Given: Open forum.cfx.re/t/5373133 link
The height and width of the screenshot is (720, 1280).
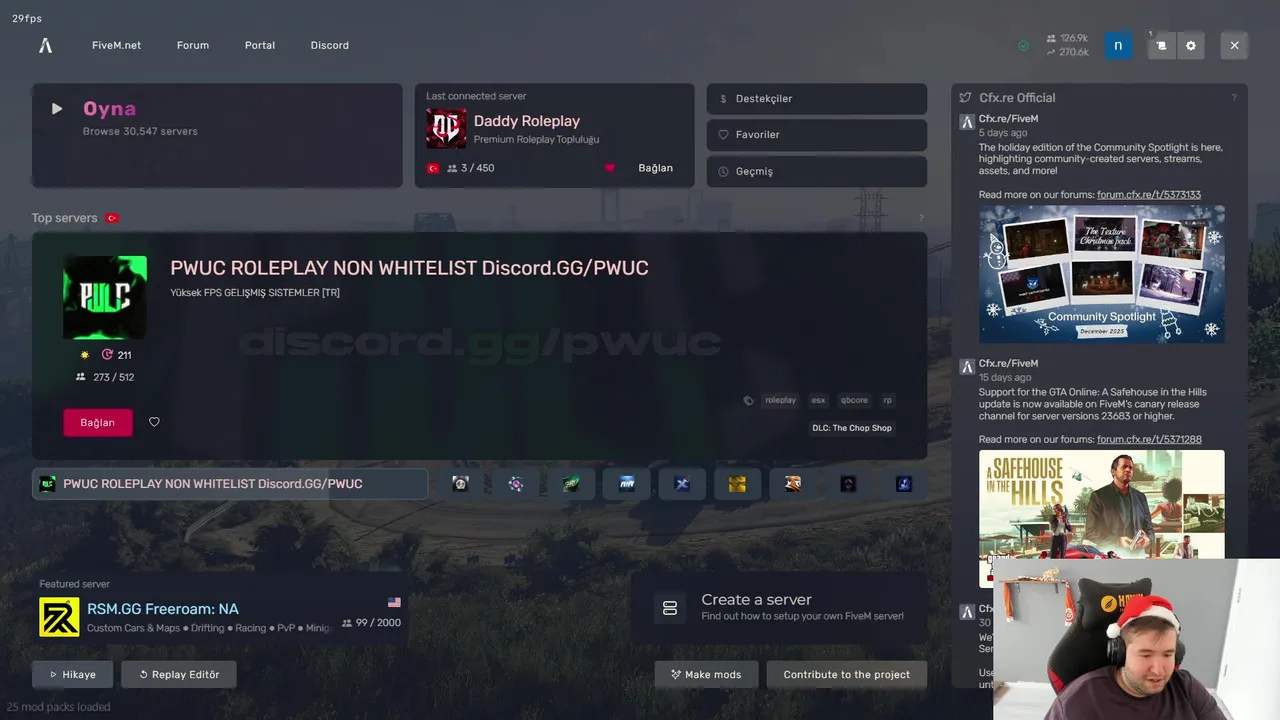Looking at the screenshot, I should (1149, 195).
